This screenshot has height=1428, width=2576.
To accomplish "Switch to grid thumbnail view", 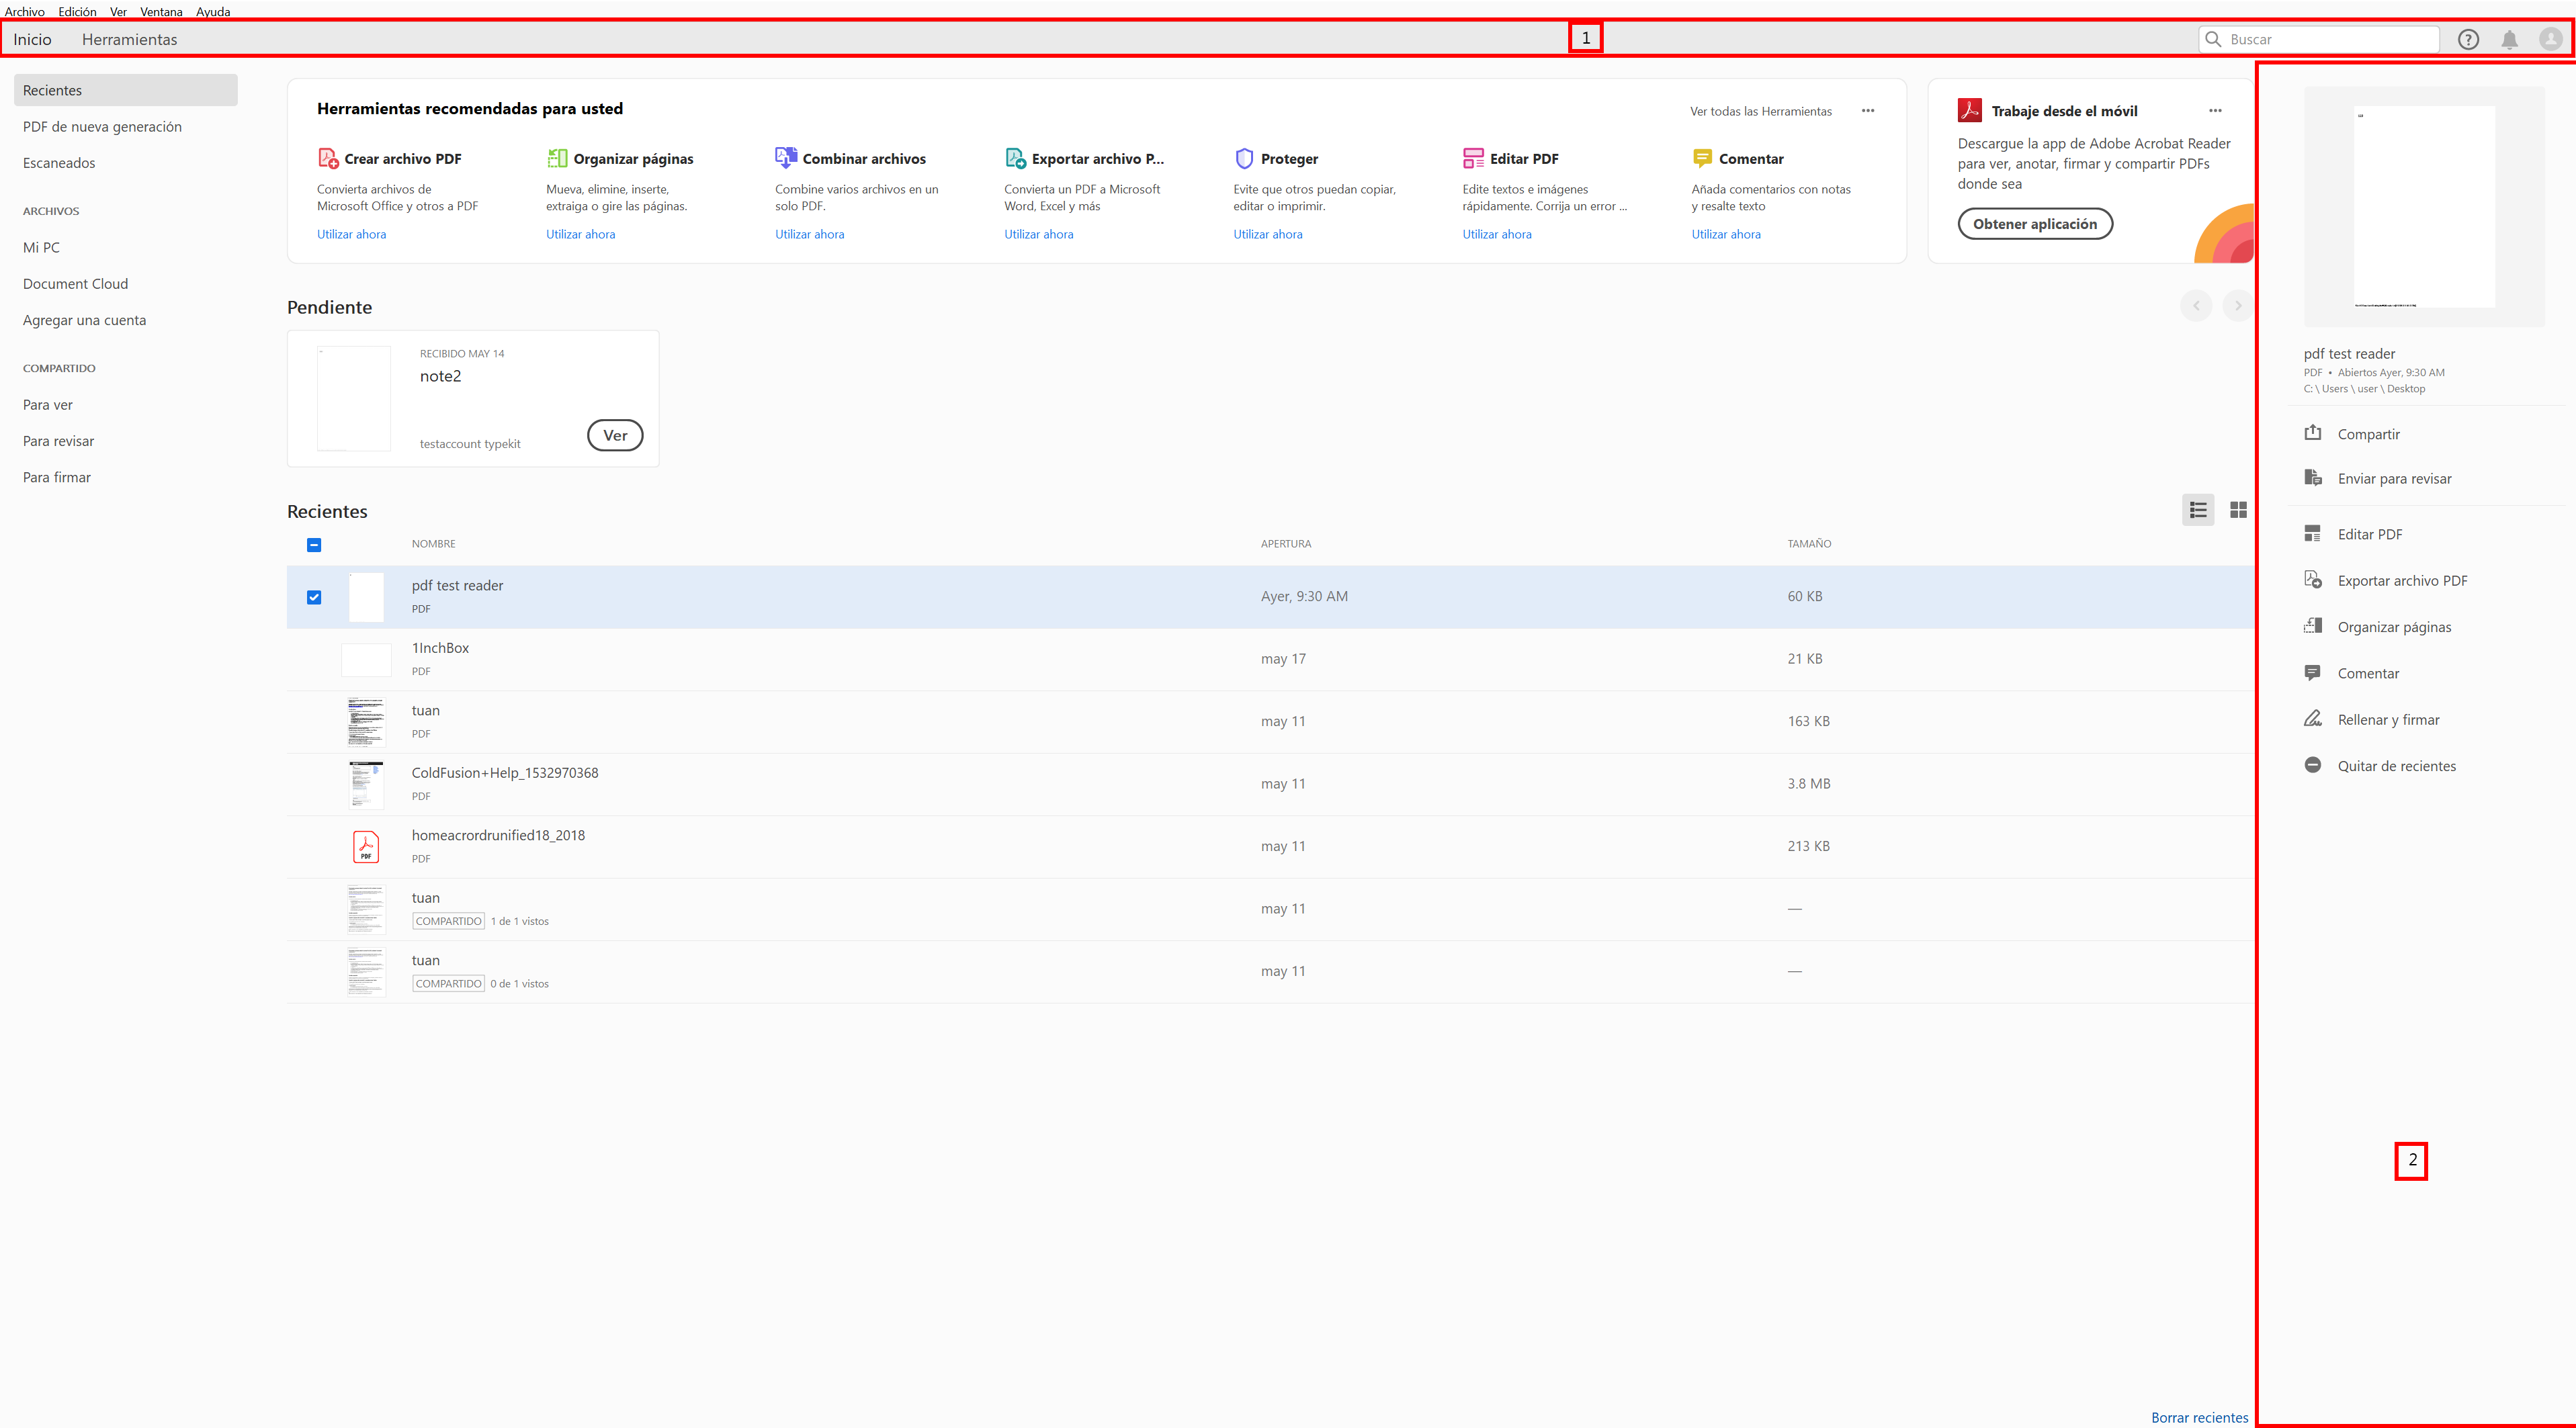I will click(x=2238, y=510).
